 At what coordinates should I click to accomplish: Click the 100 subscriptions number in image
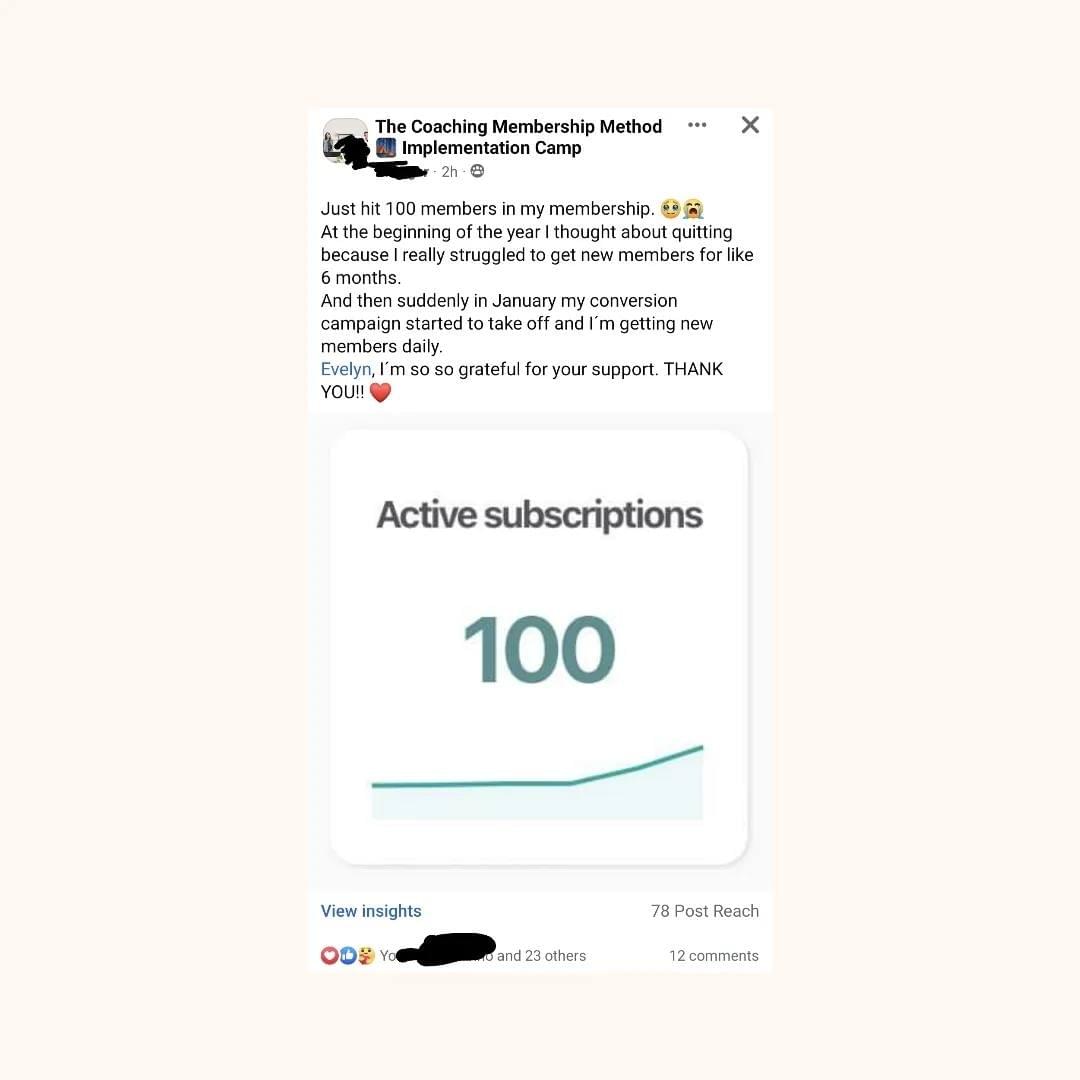pos(539,650)
